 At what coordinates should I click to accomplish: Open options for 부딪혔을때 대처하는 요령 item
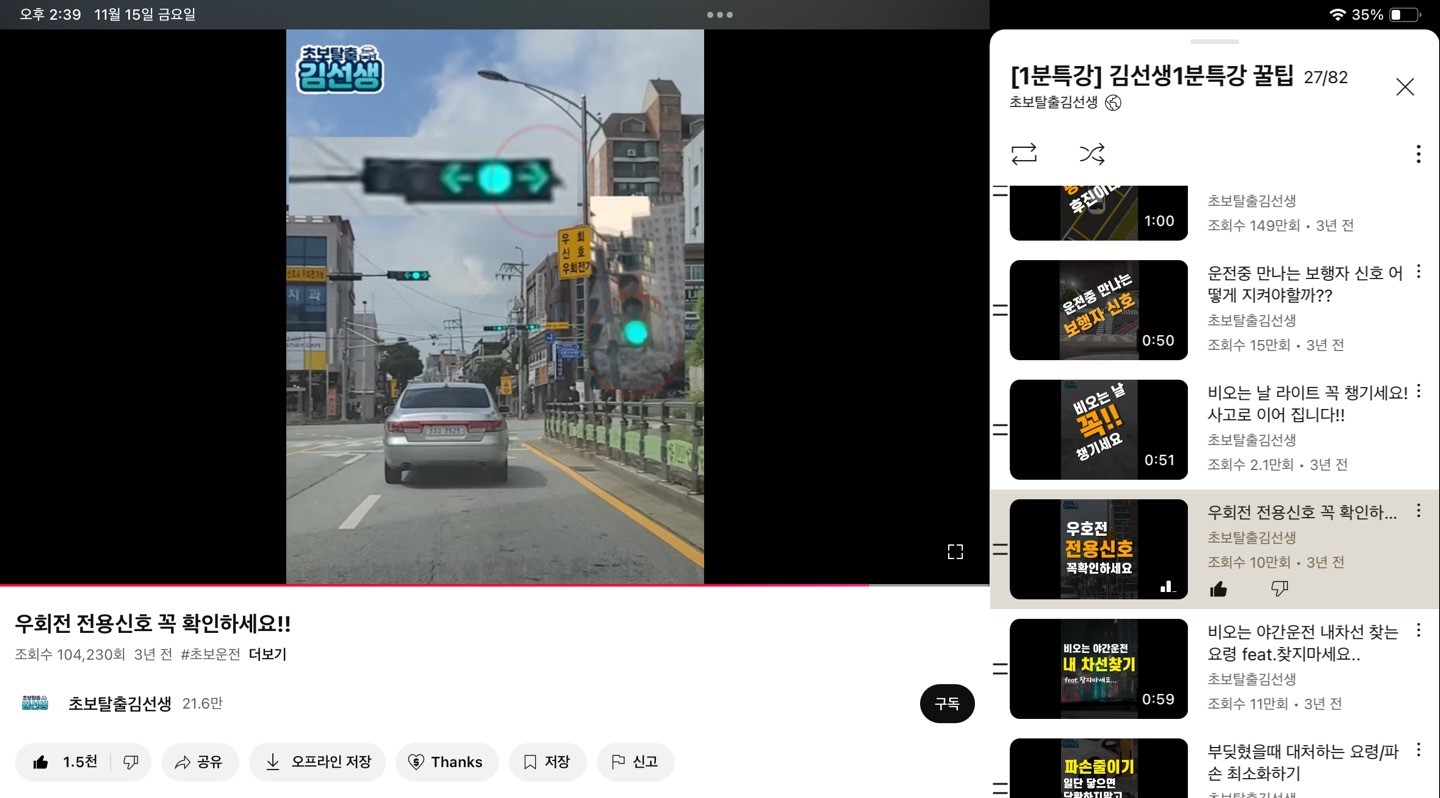coord(1418,750)
